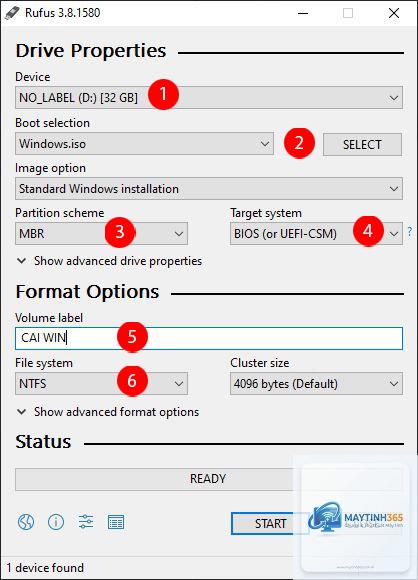The image size is (418, 580).
Task: Click the Status heading
Action: [x=43, y=442]
